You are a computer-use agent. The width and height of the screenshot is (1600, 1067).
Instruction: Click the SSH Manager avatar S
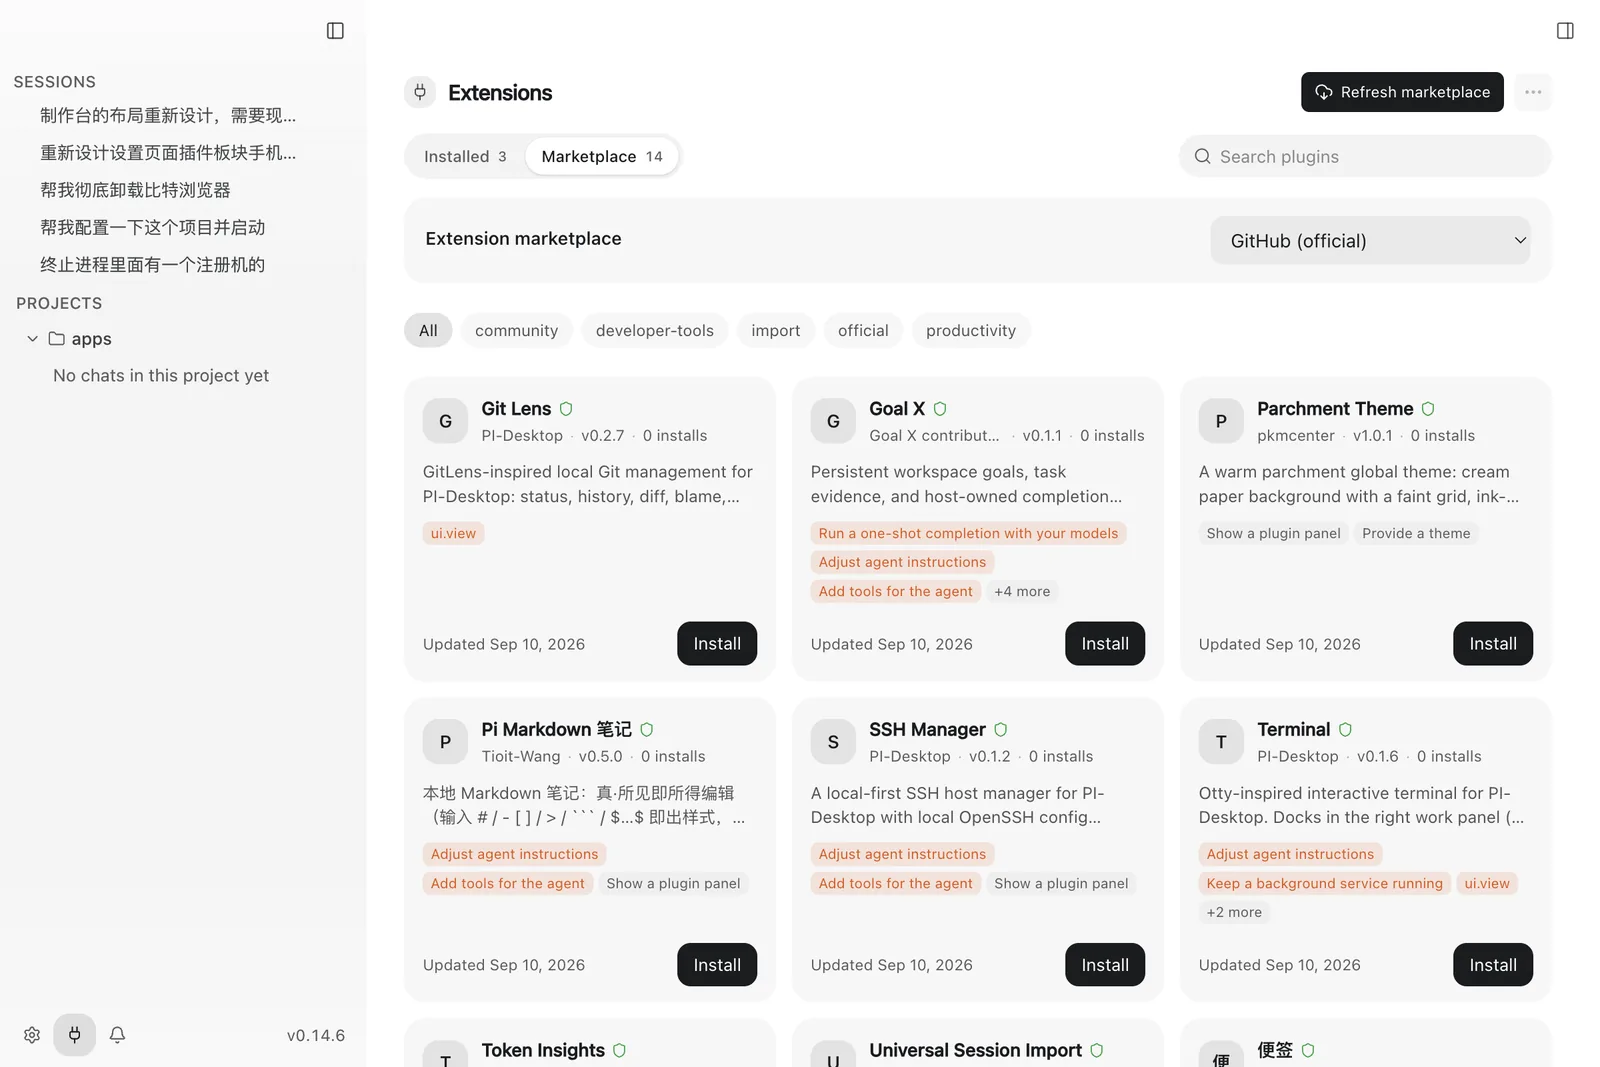click(833, 742)
